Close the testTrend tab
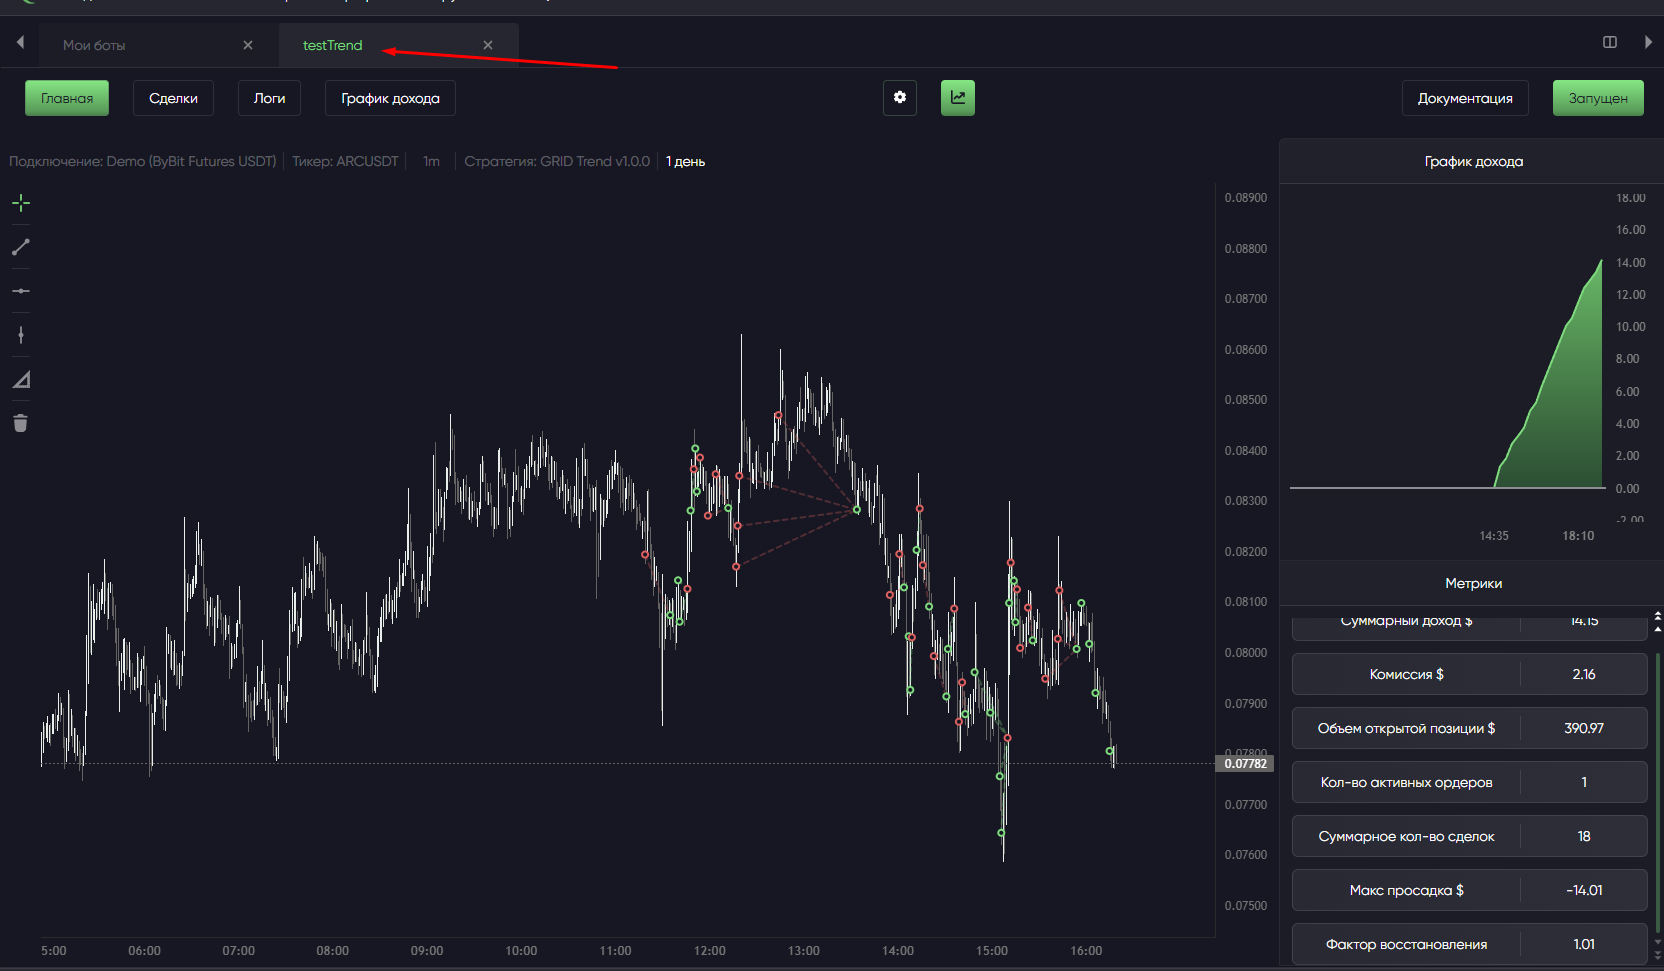 coord(488,45)
